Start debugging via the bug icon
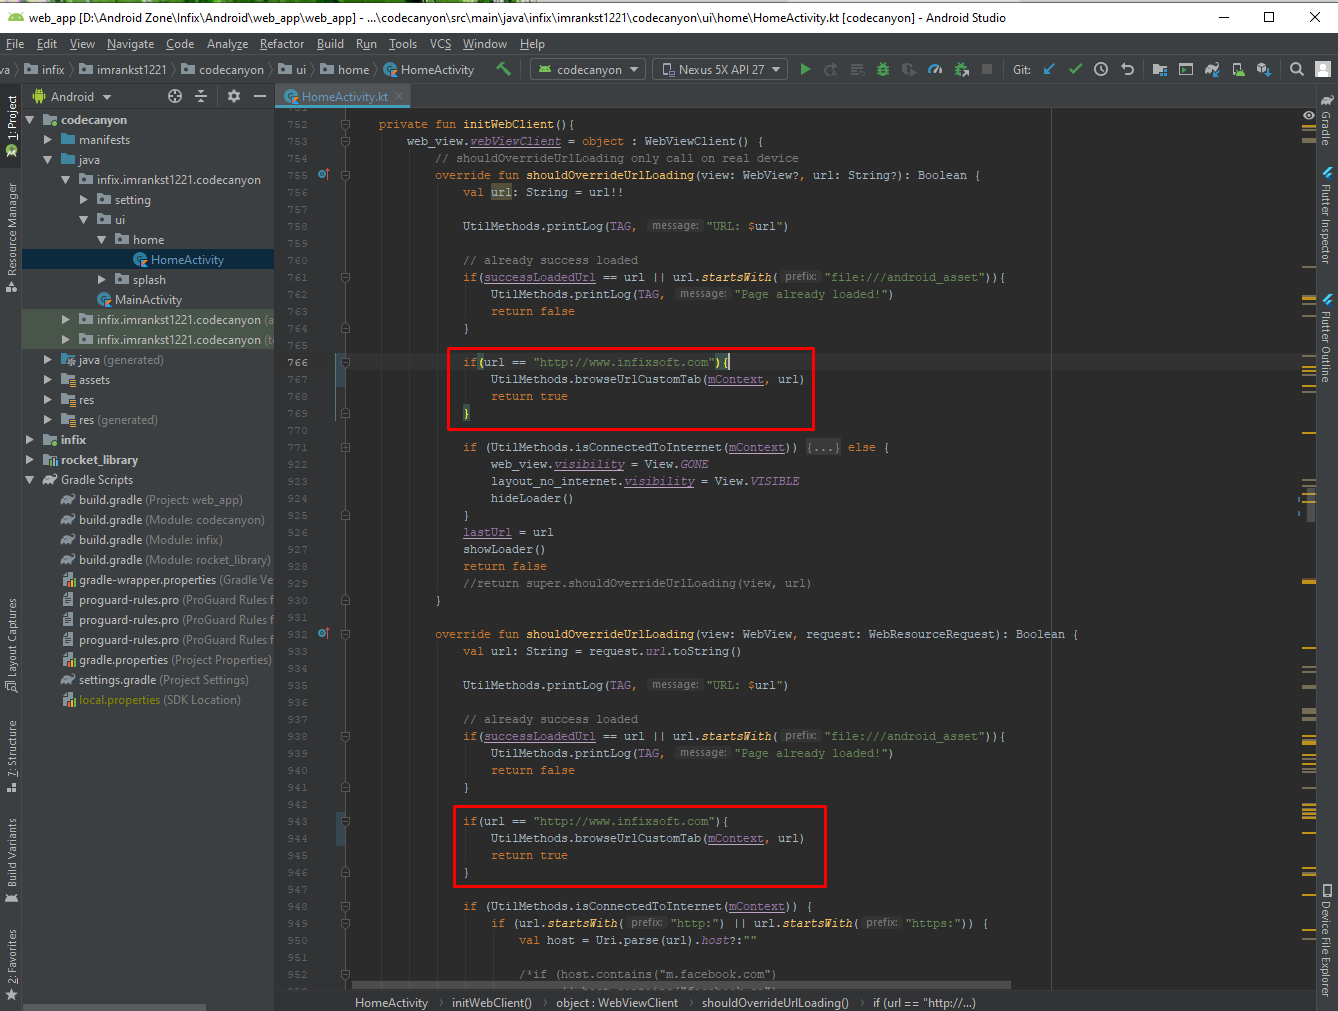1338x1011 pixels. [x=882, y=69]
